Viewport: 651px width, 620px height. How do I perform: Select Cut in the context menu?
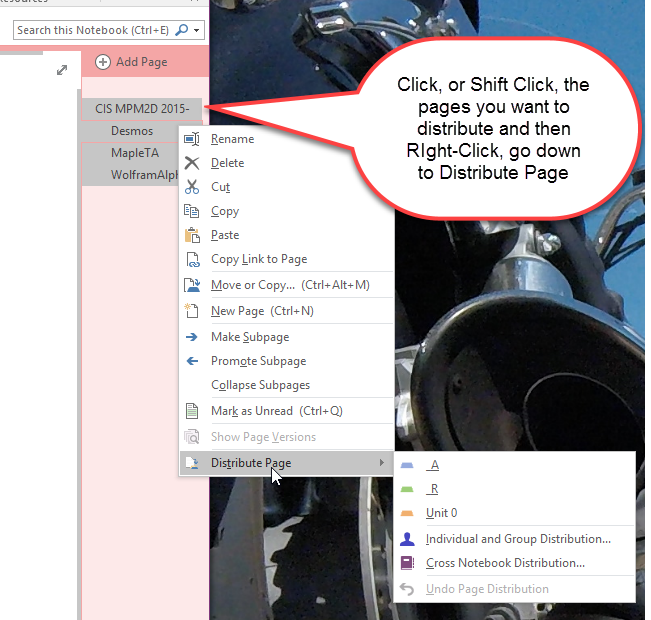coord(286,187)
